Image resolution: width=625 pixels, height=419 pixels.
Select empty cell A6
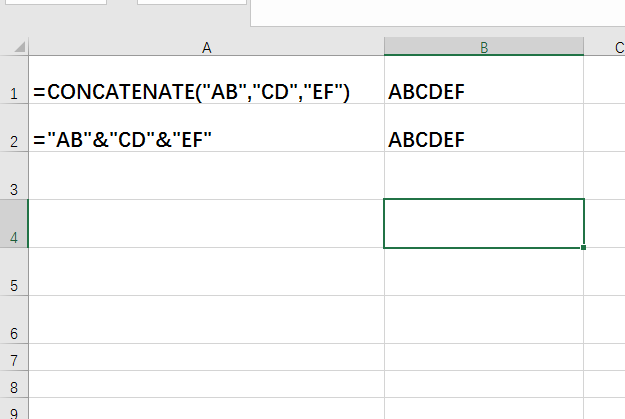point(207,320)
